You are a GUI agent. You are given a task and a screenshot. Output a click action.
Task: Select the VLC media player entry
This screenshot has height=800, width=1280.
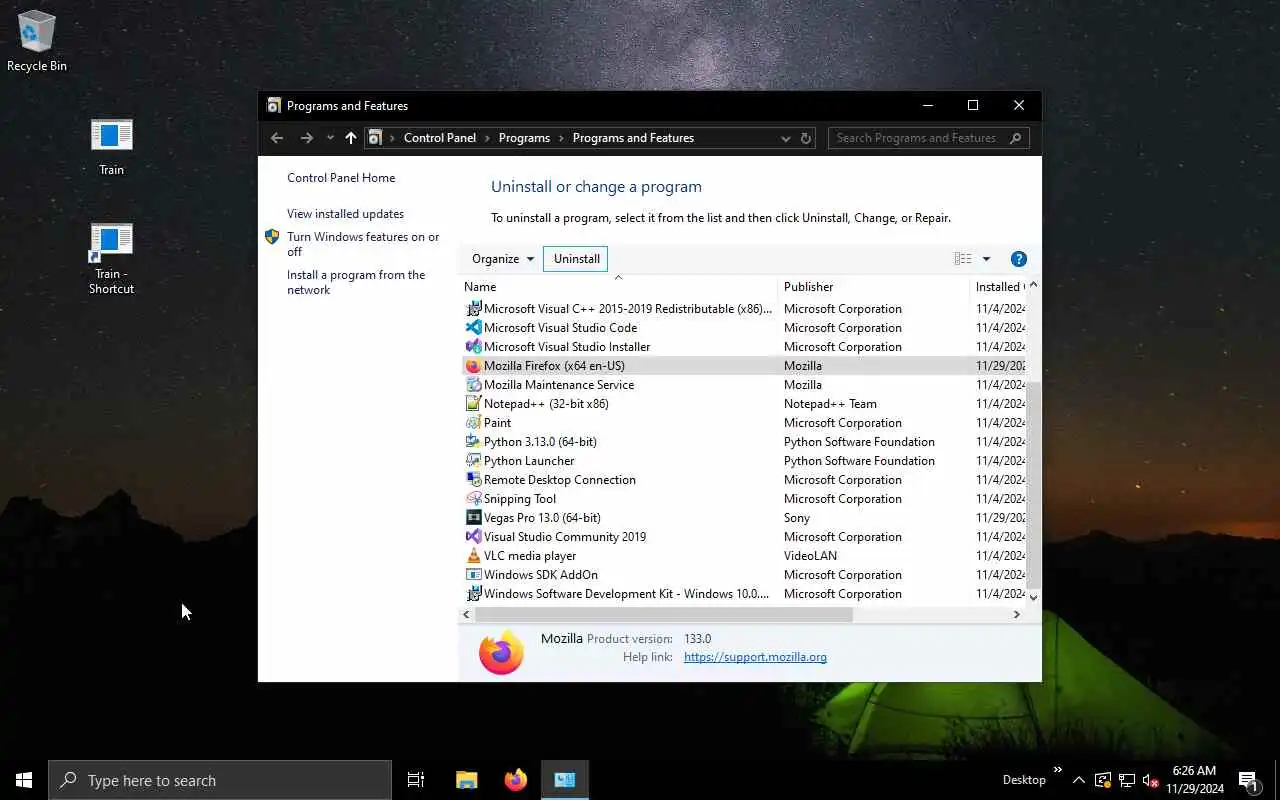744,556
